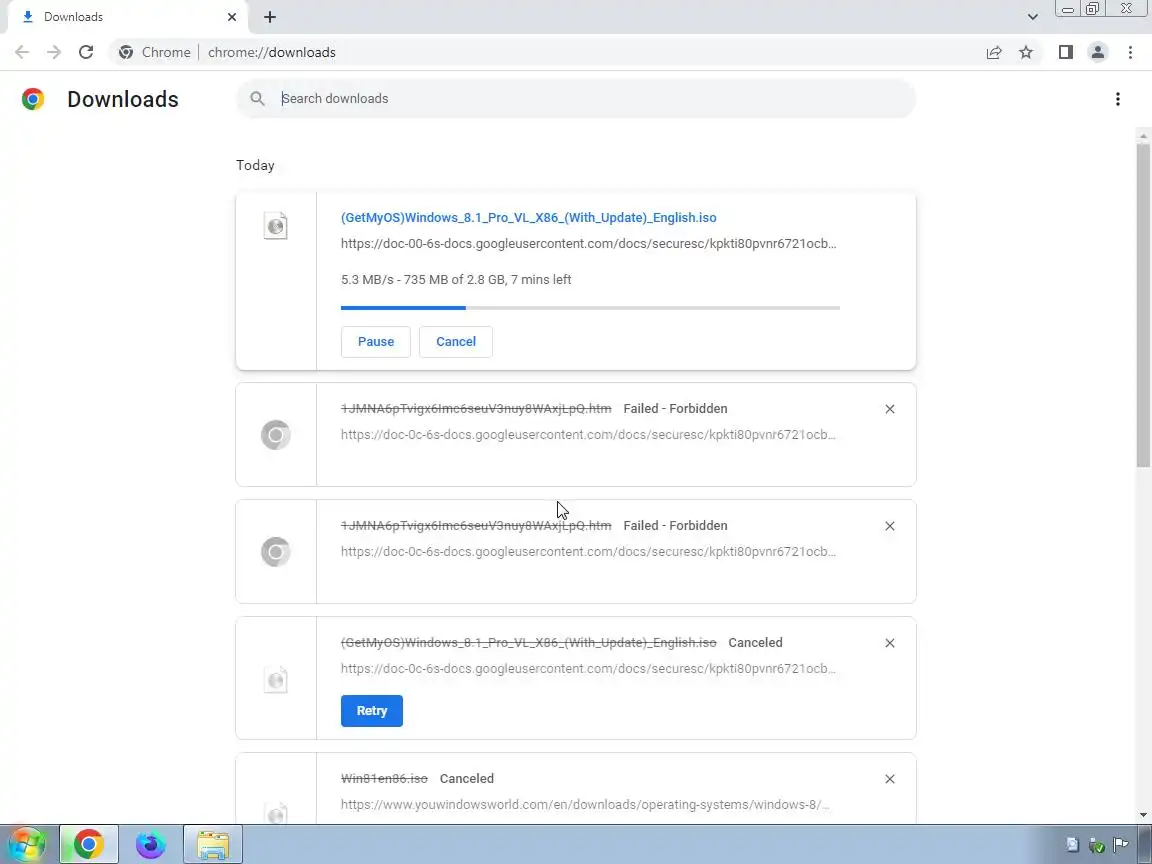Pause the Windows 8.1 ISO download

point(375,342)
